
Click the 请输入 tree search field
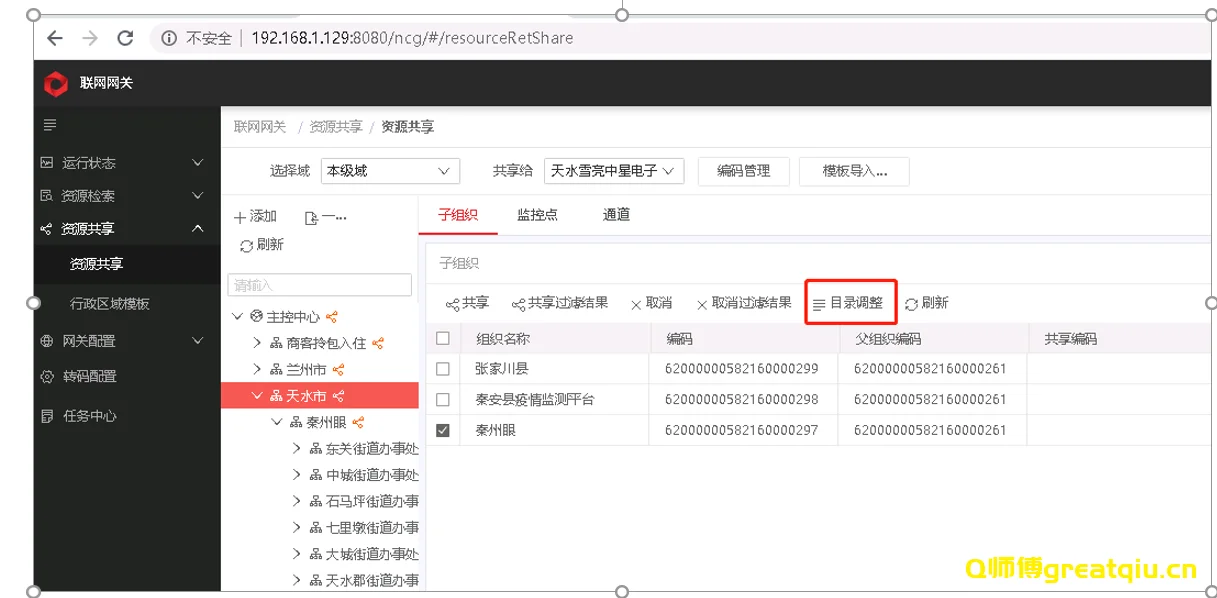click(x=318, y=285)
